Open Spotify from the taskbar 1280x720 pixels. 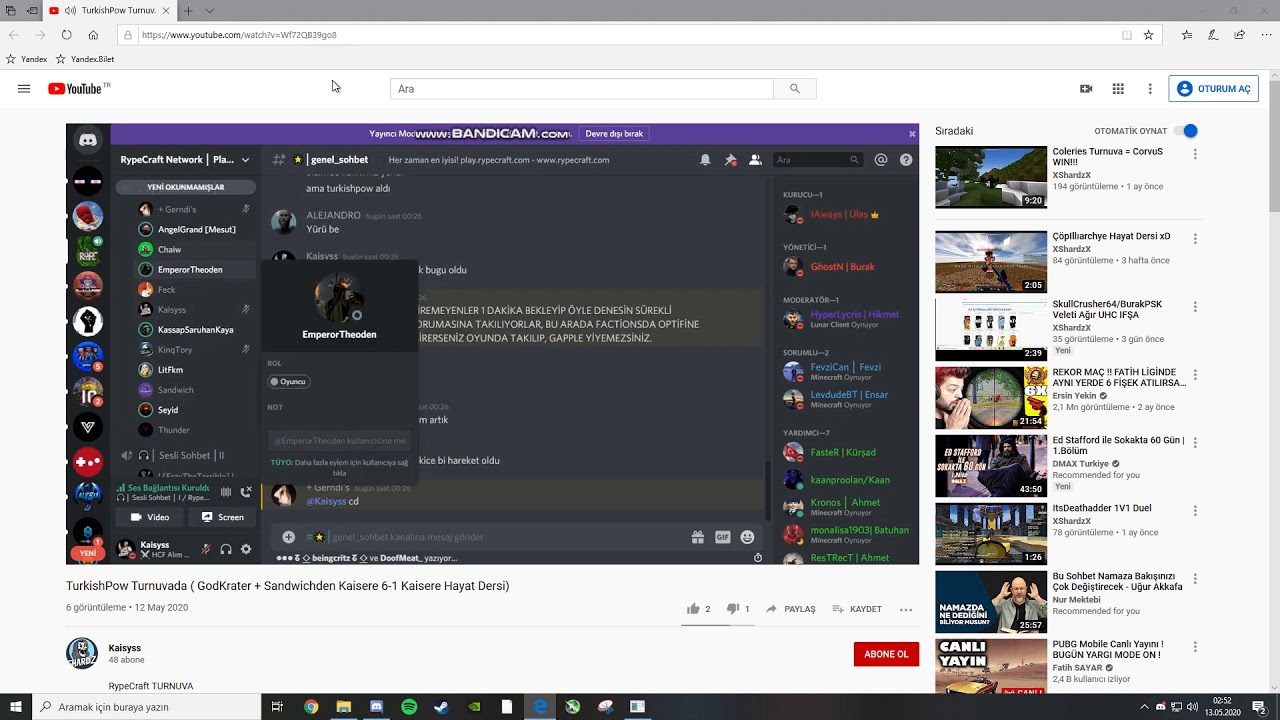[x=409, y=707]
